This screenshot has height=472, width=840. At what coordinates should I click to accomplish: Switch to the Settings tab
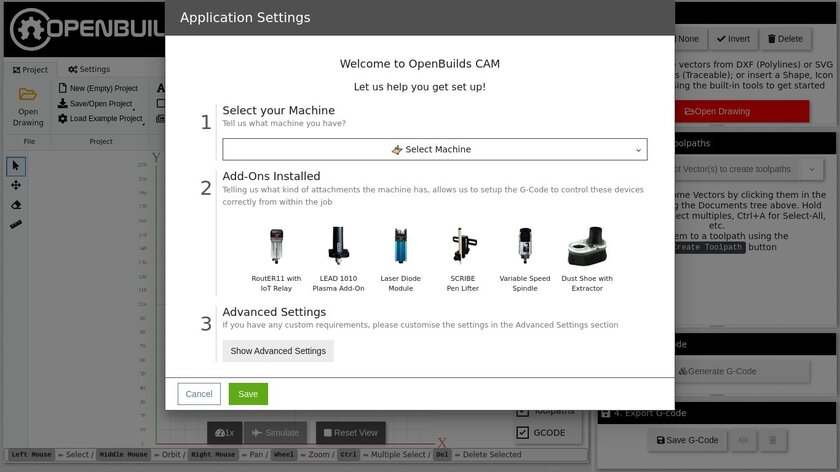click(89, 69)
